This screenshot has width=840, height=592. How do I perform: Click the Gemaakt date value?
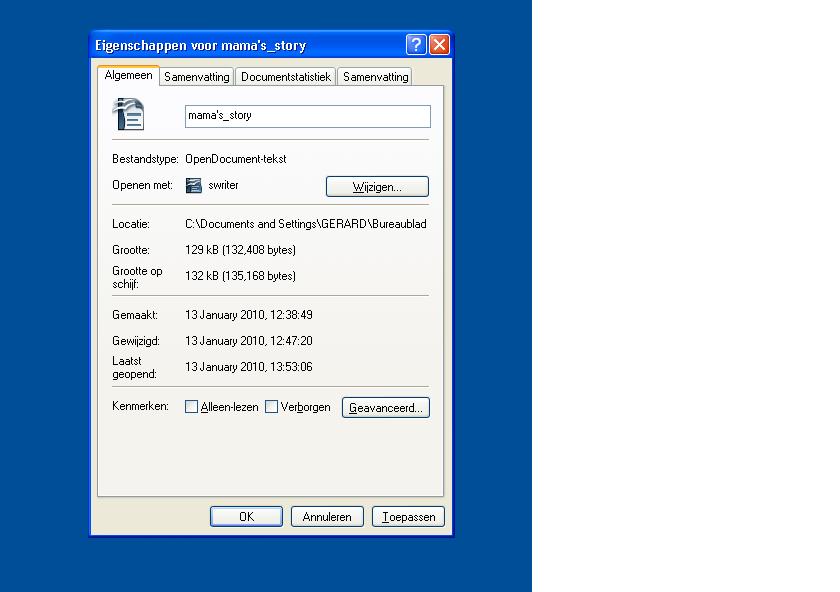pyautogui.click(x=248, y=315)
